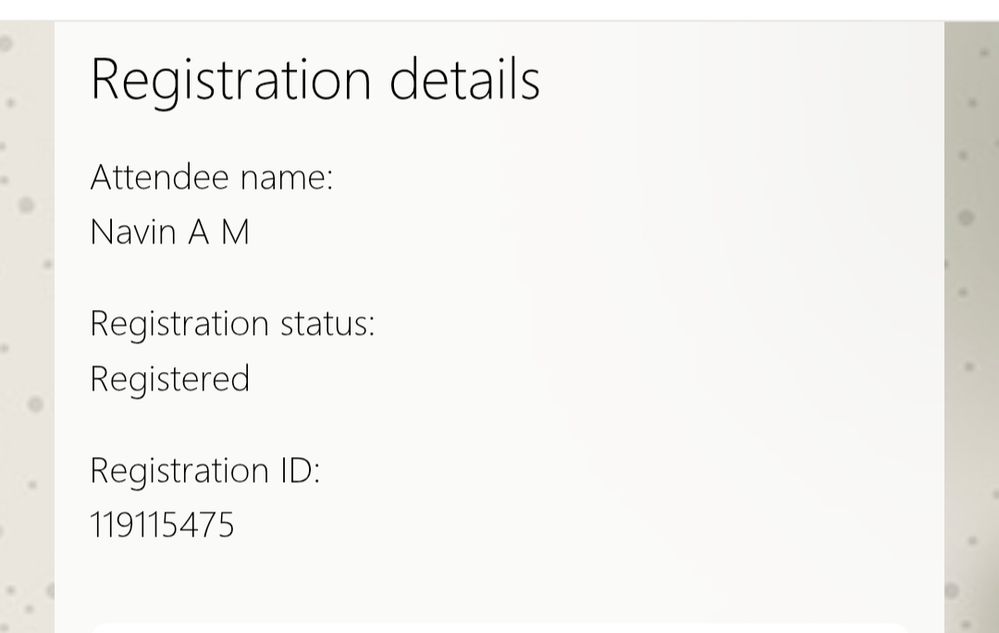Screen dimensions: 999x633
Task: Click the word "name:" in the label
Action: tap(286, 178)
